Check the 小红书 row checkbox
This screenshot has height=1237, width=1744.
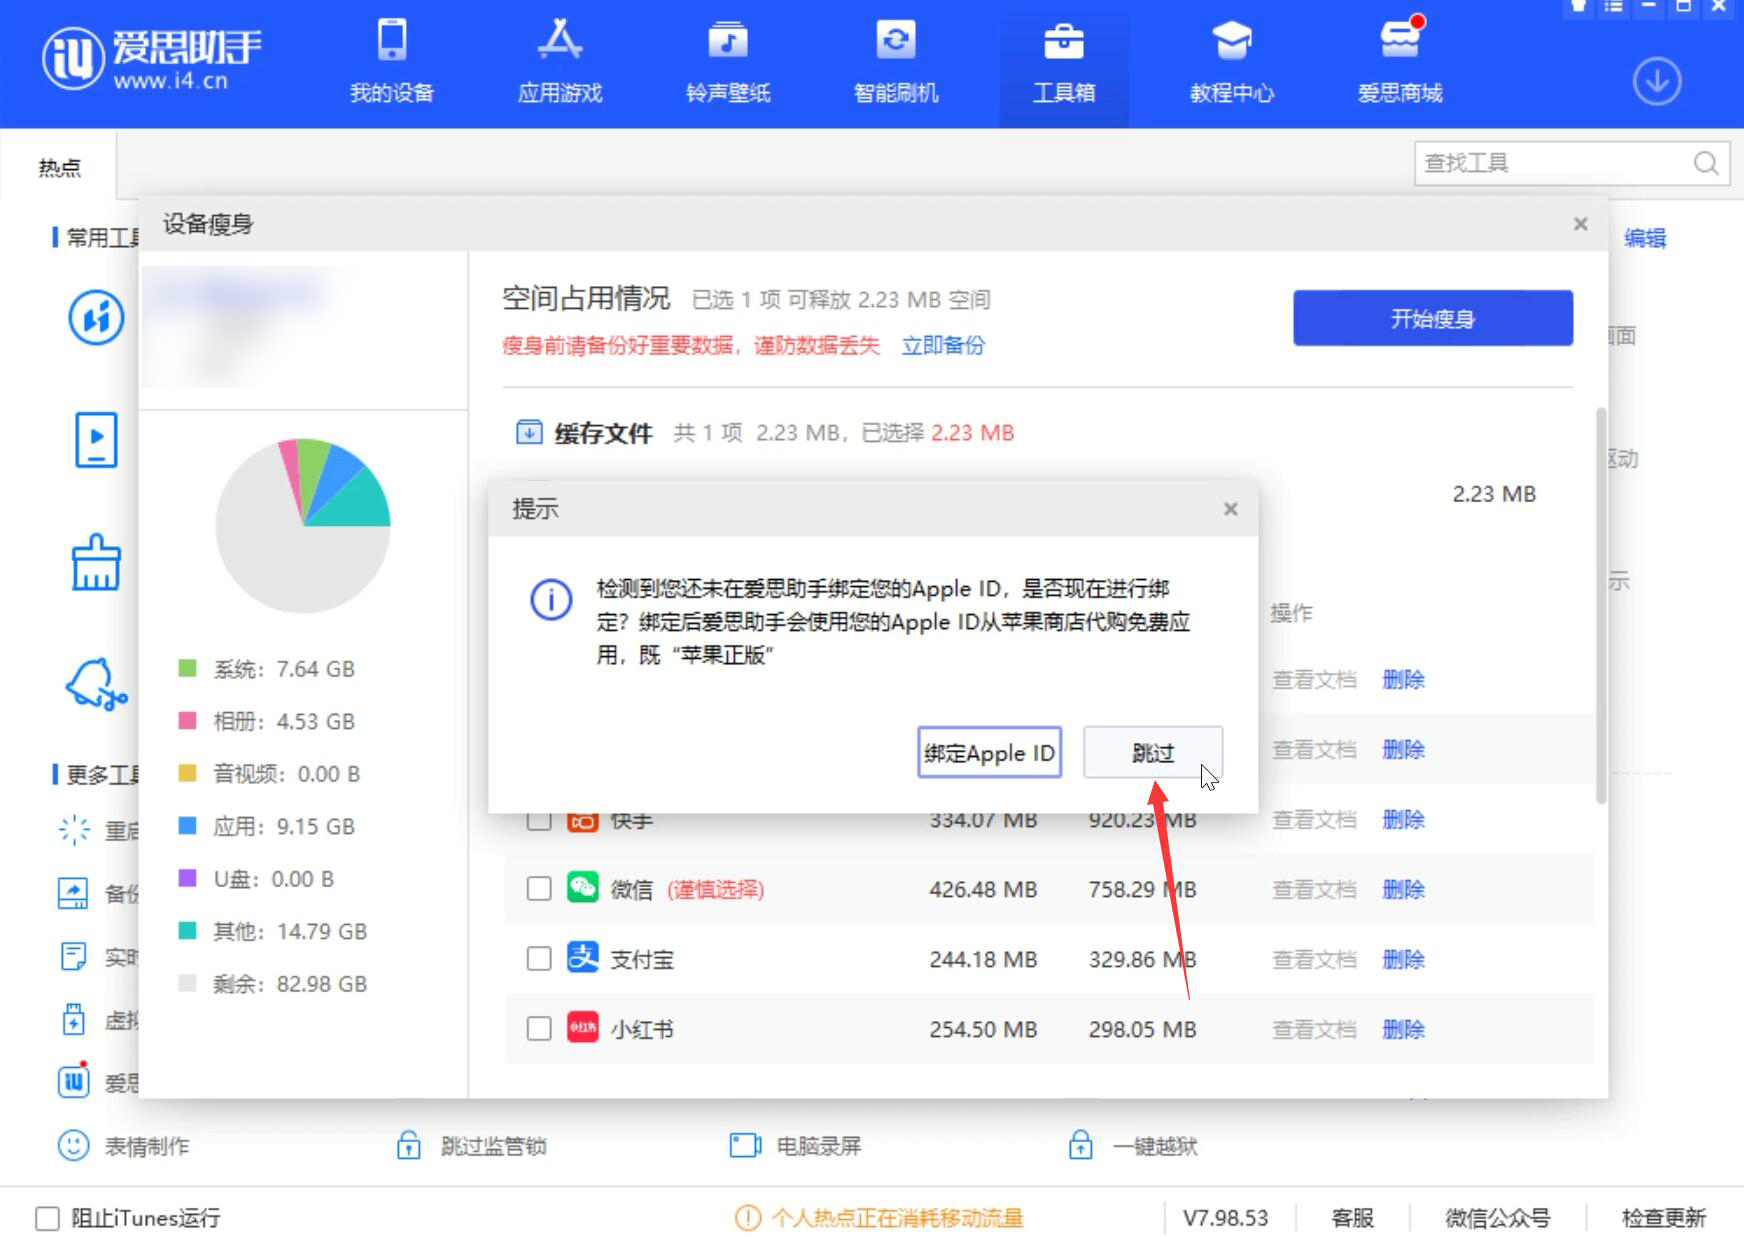[x=539, y=1029]
